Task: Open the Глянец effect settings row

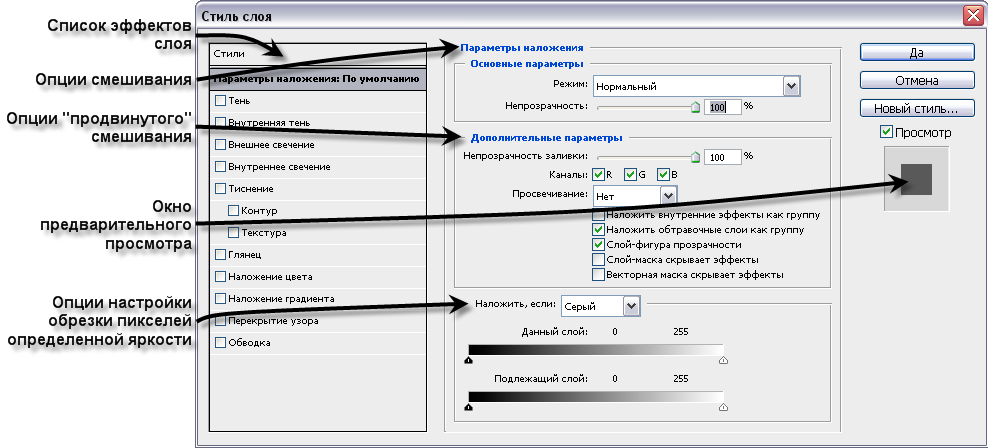Action: coord(318,255)
